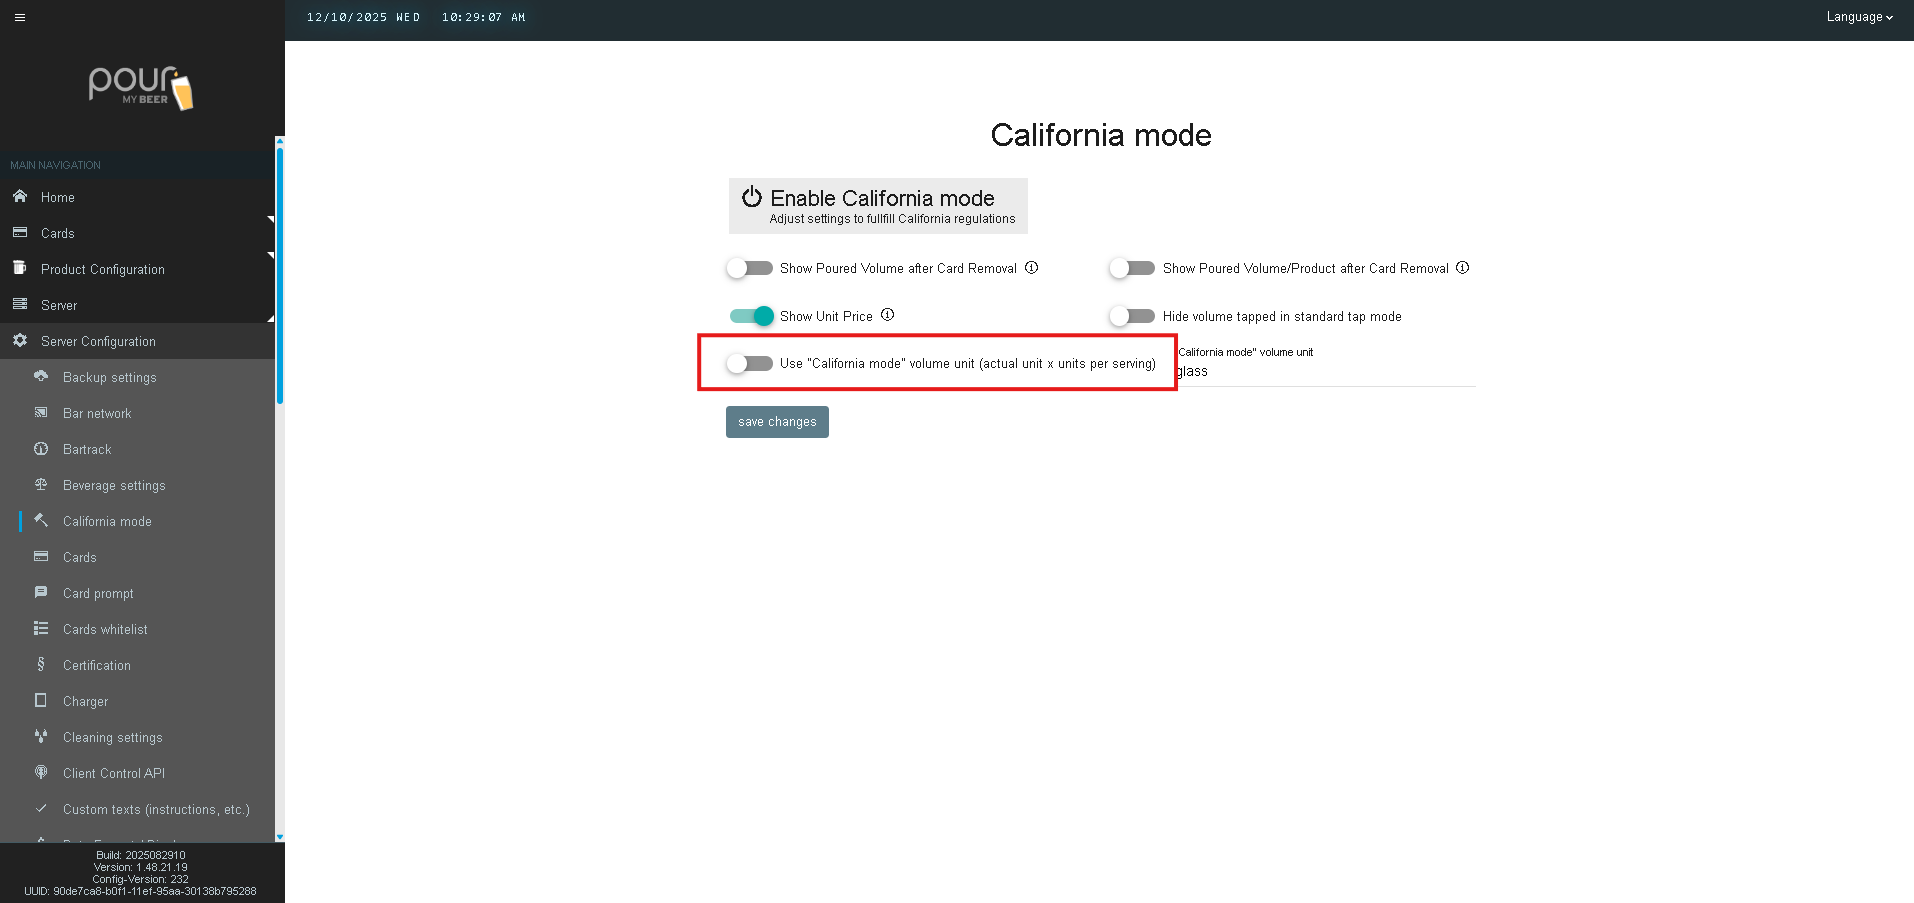
Task: Toggle the Use "California mode" volume unit switch
Action: coord(750,363)
